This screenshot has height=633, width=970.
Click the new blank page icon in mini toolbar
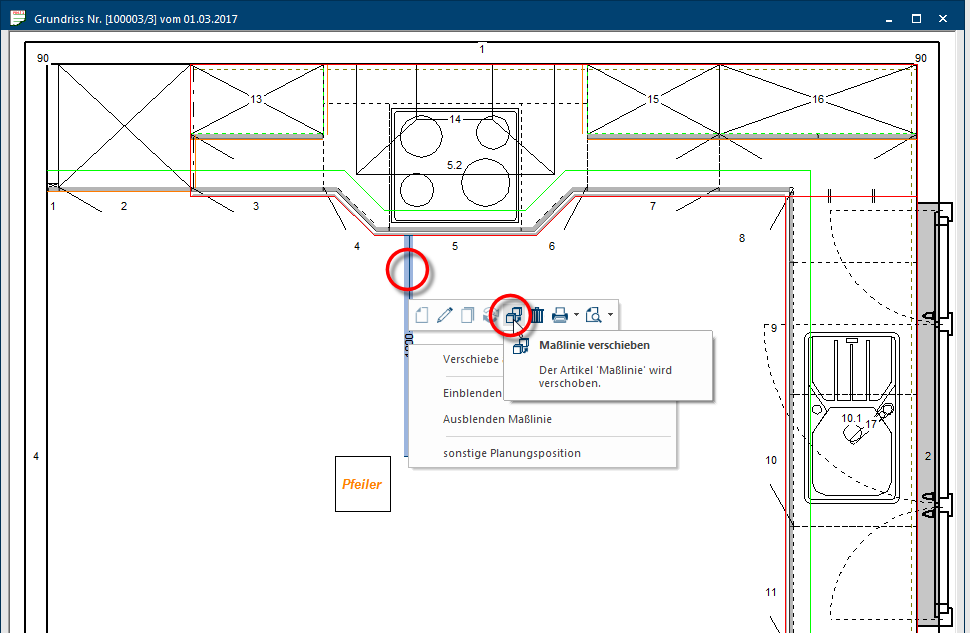(x=422, y=315)
